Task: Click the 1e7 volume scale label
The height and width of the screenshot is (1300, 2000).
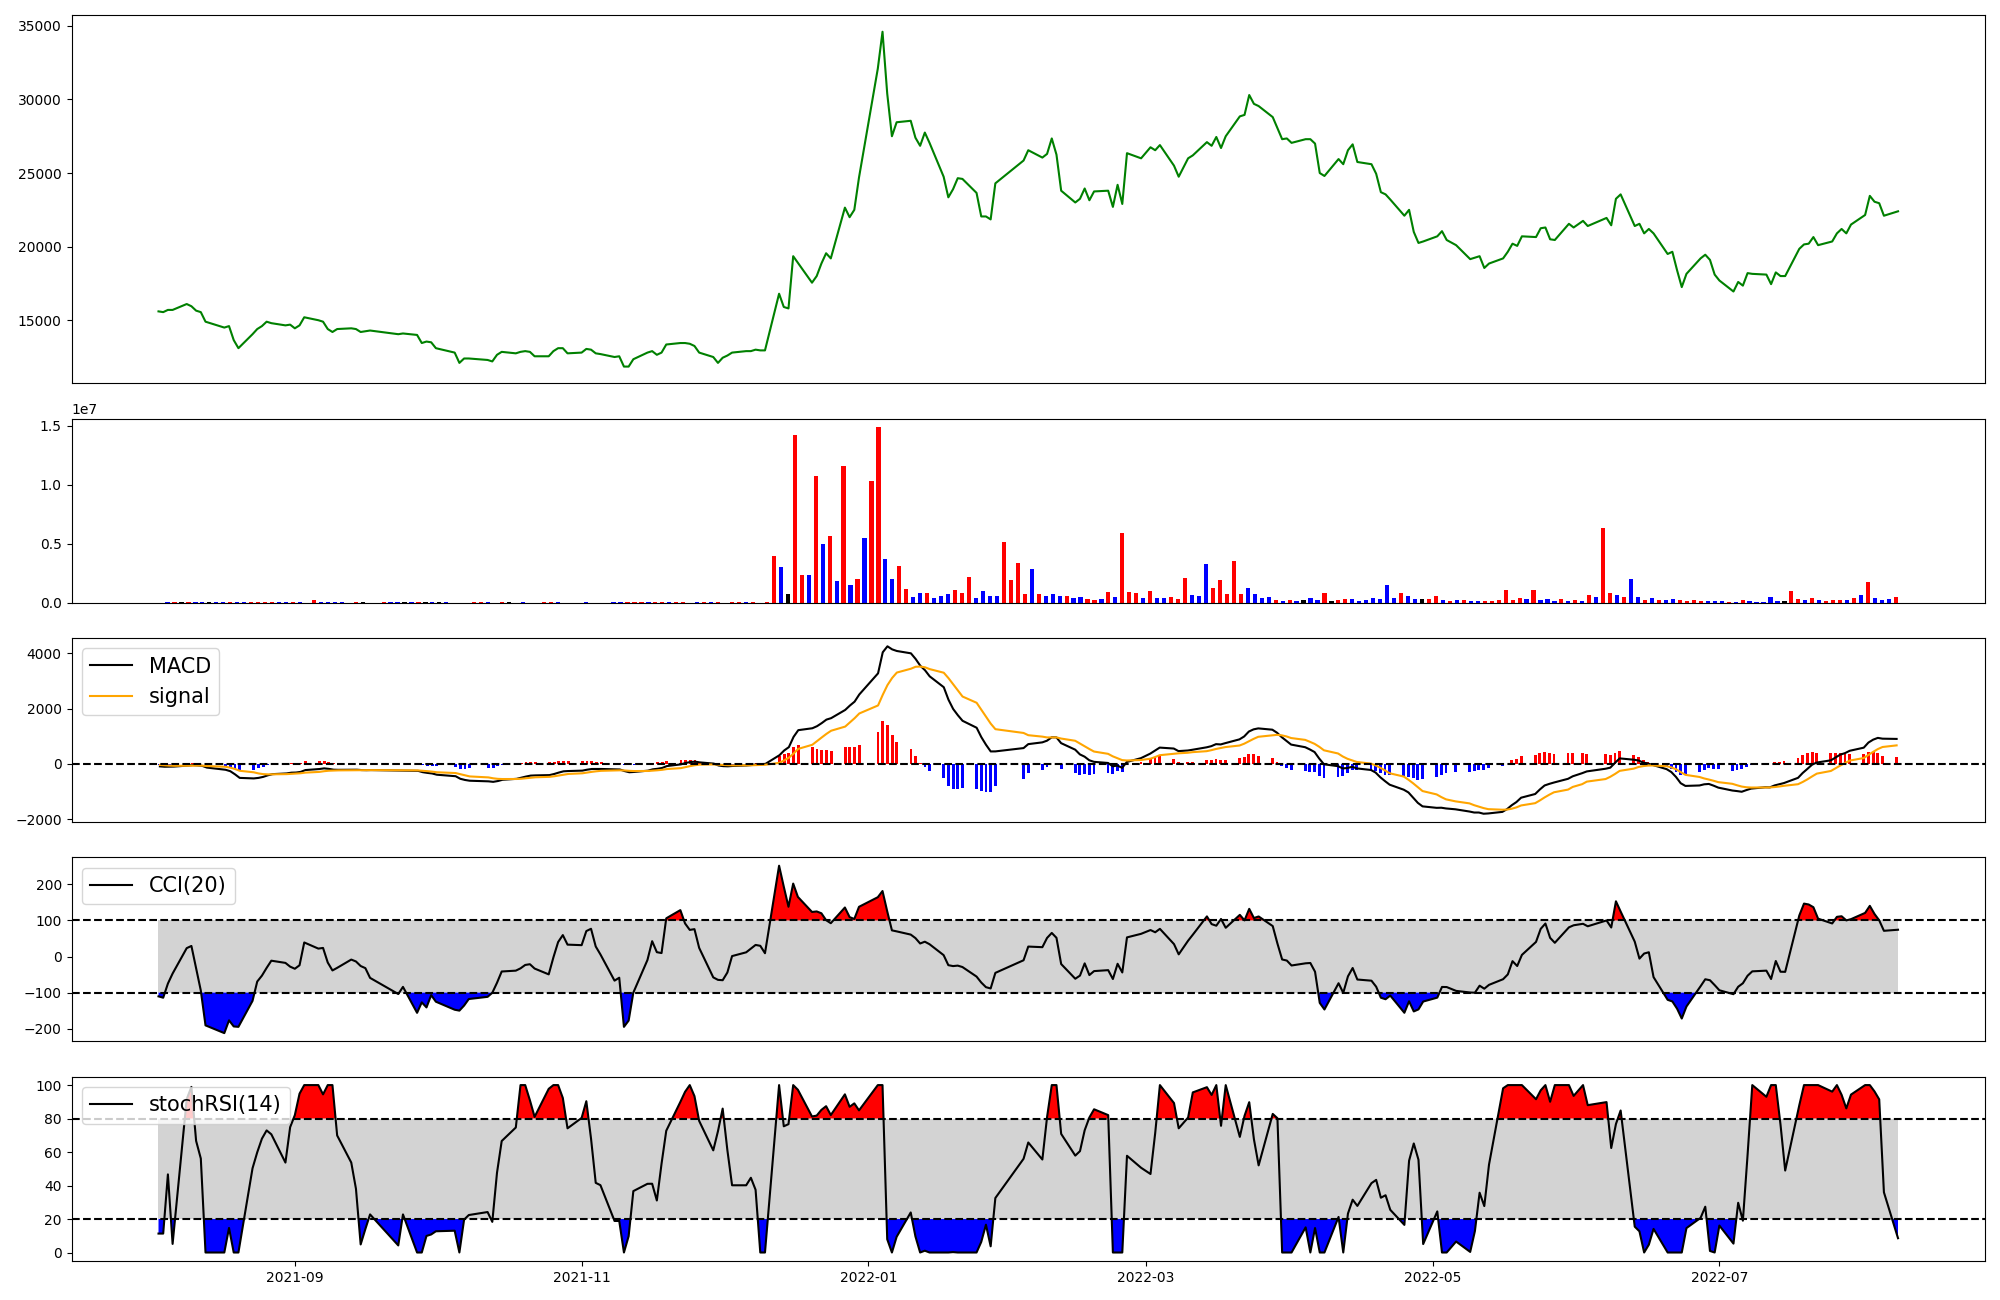Action: pyautogui.click(x=84, y=409)
